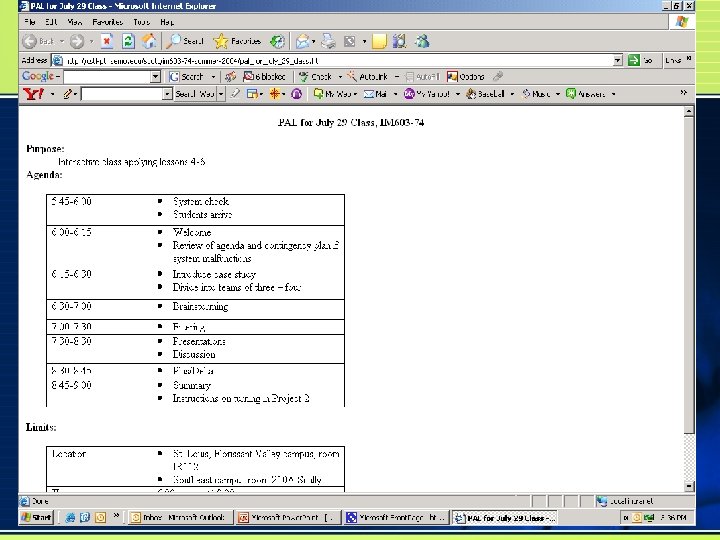Open the Favorites menu
Viewport: 720px width, 540px height.
tap(107, 22)
